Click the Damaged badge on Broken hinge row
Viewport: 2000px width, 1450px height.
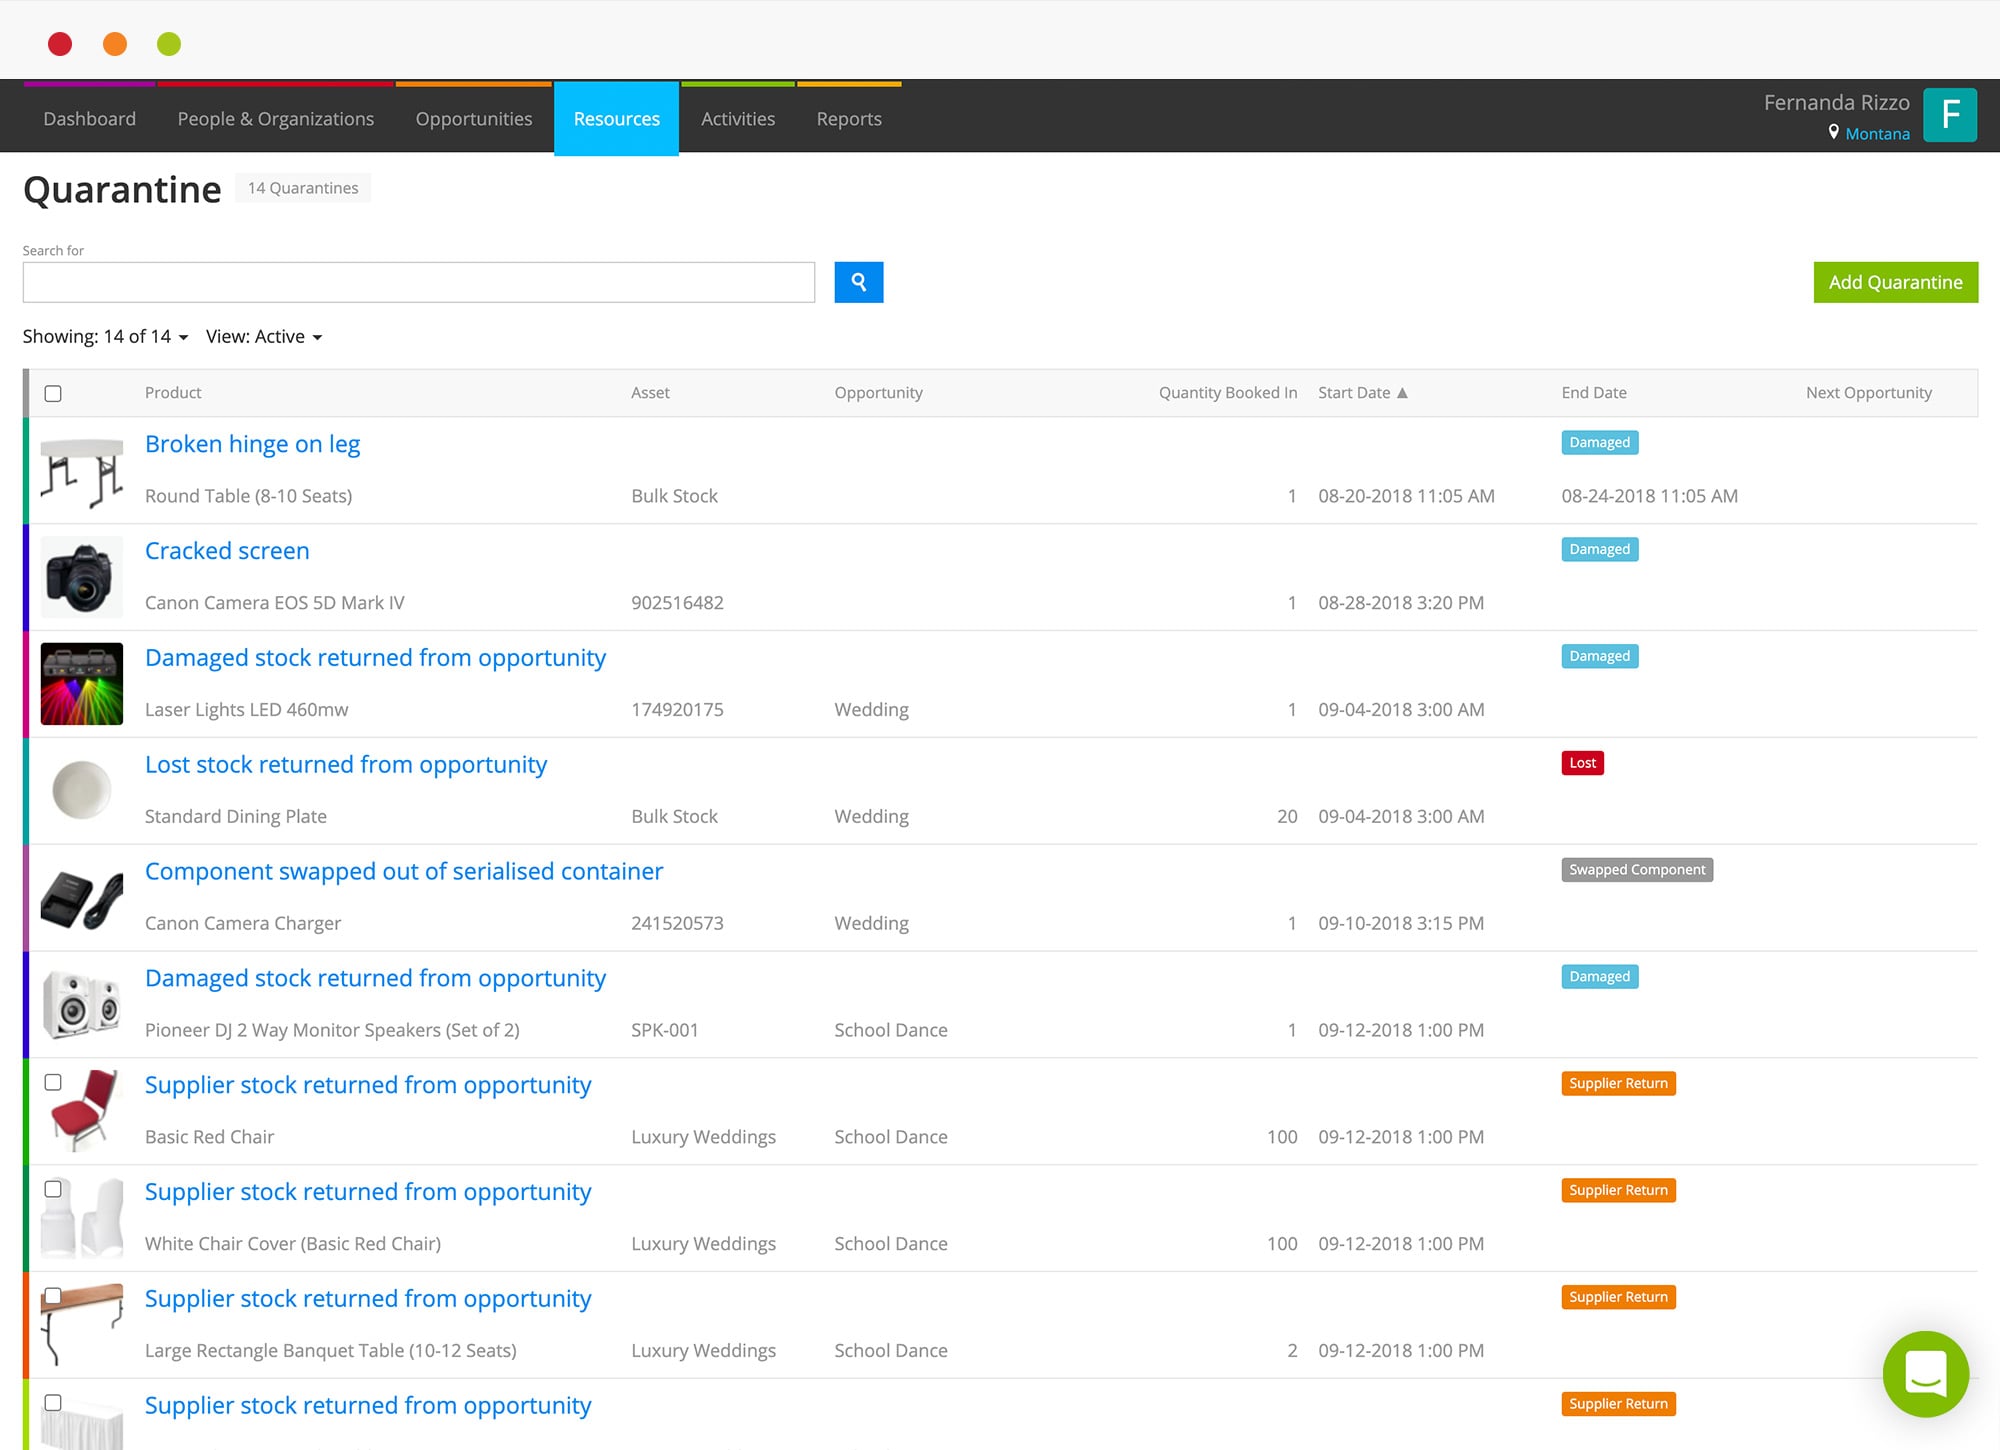[1599, 443]
